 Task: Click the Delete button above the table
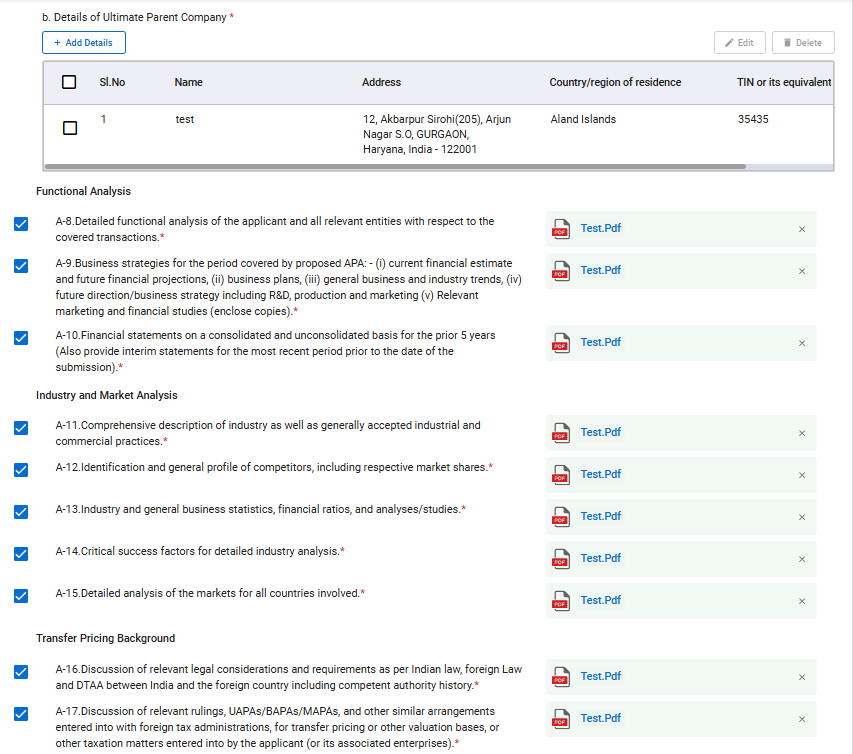tap(802, 43)
